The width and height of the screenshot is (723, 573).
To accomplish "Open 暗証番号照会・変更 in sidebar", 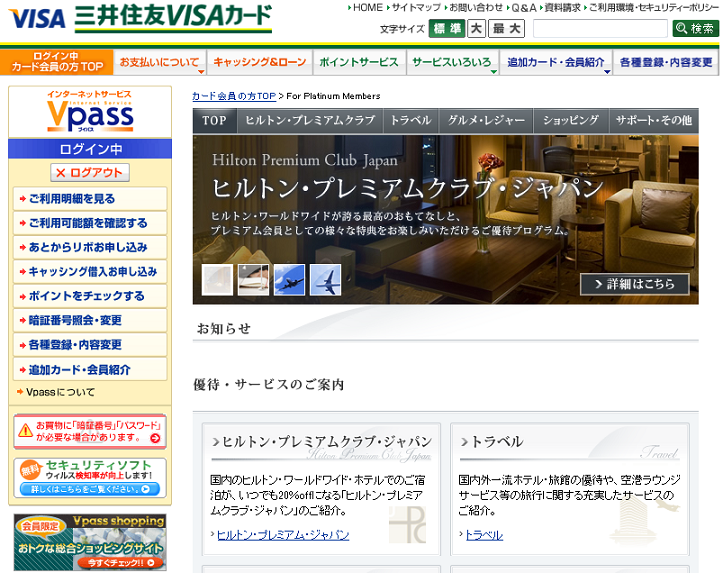I will click(90, 320).
